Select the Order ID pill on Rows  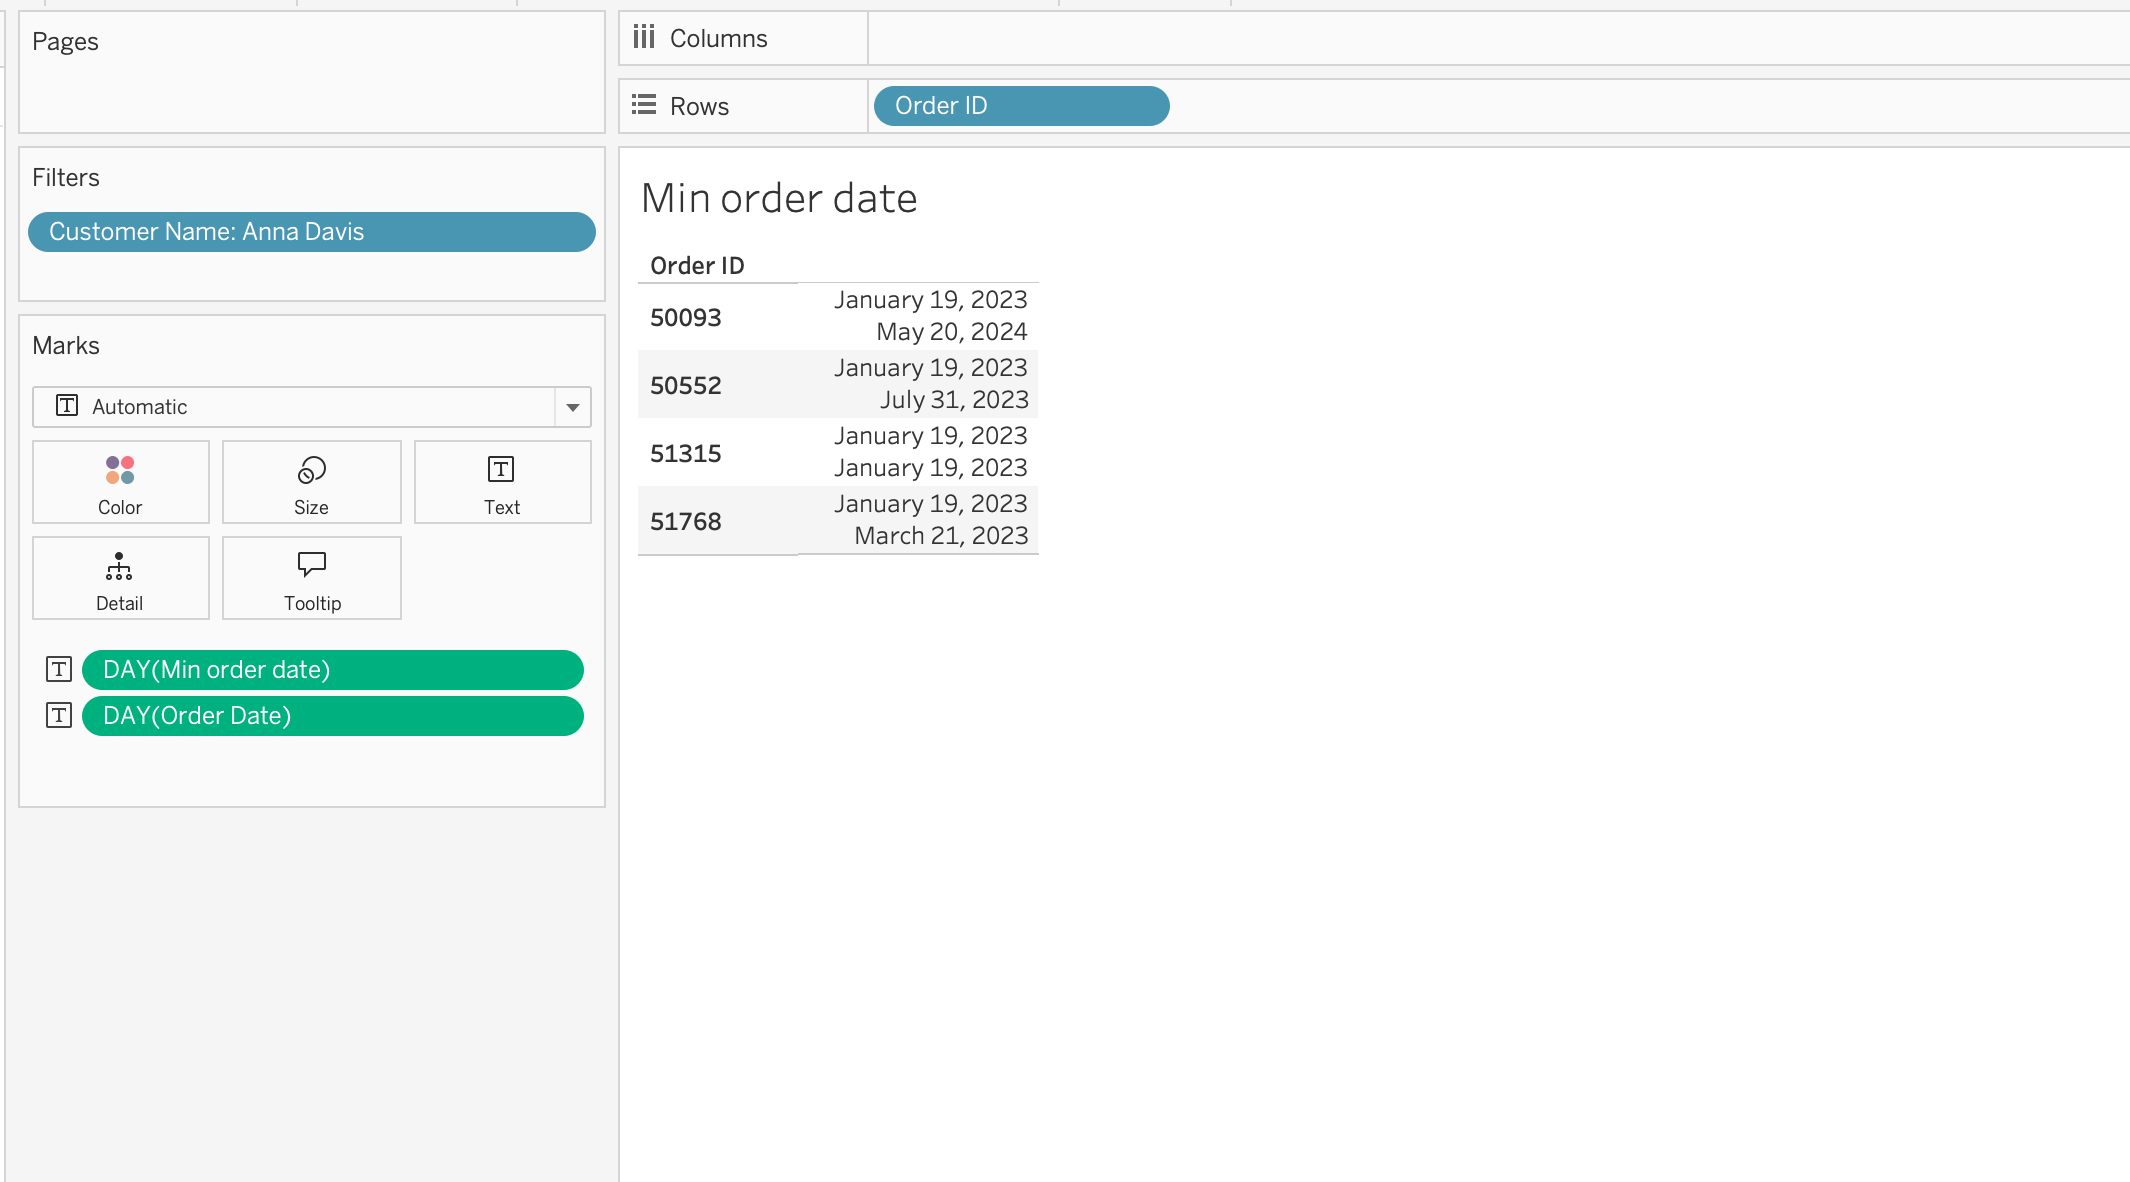coord(1020,106)
